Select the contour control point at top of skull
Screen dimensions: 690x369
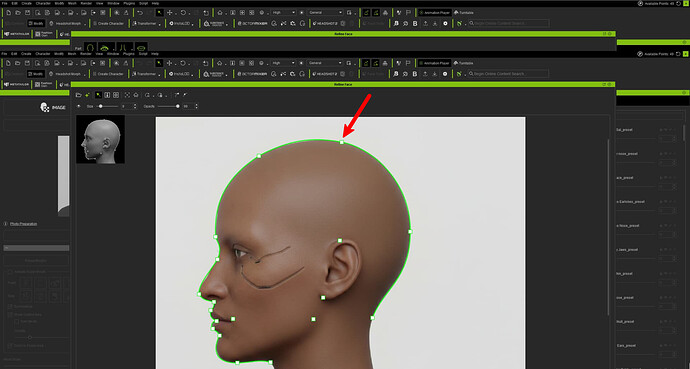(342, 142)
